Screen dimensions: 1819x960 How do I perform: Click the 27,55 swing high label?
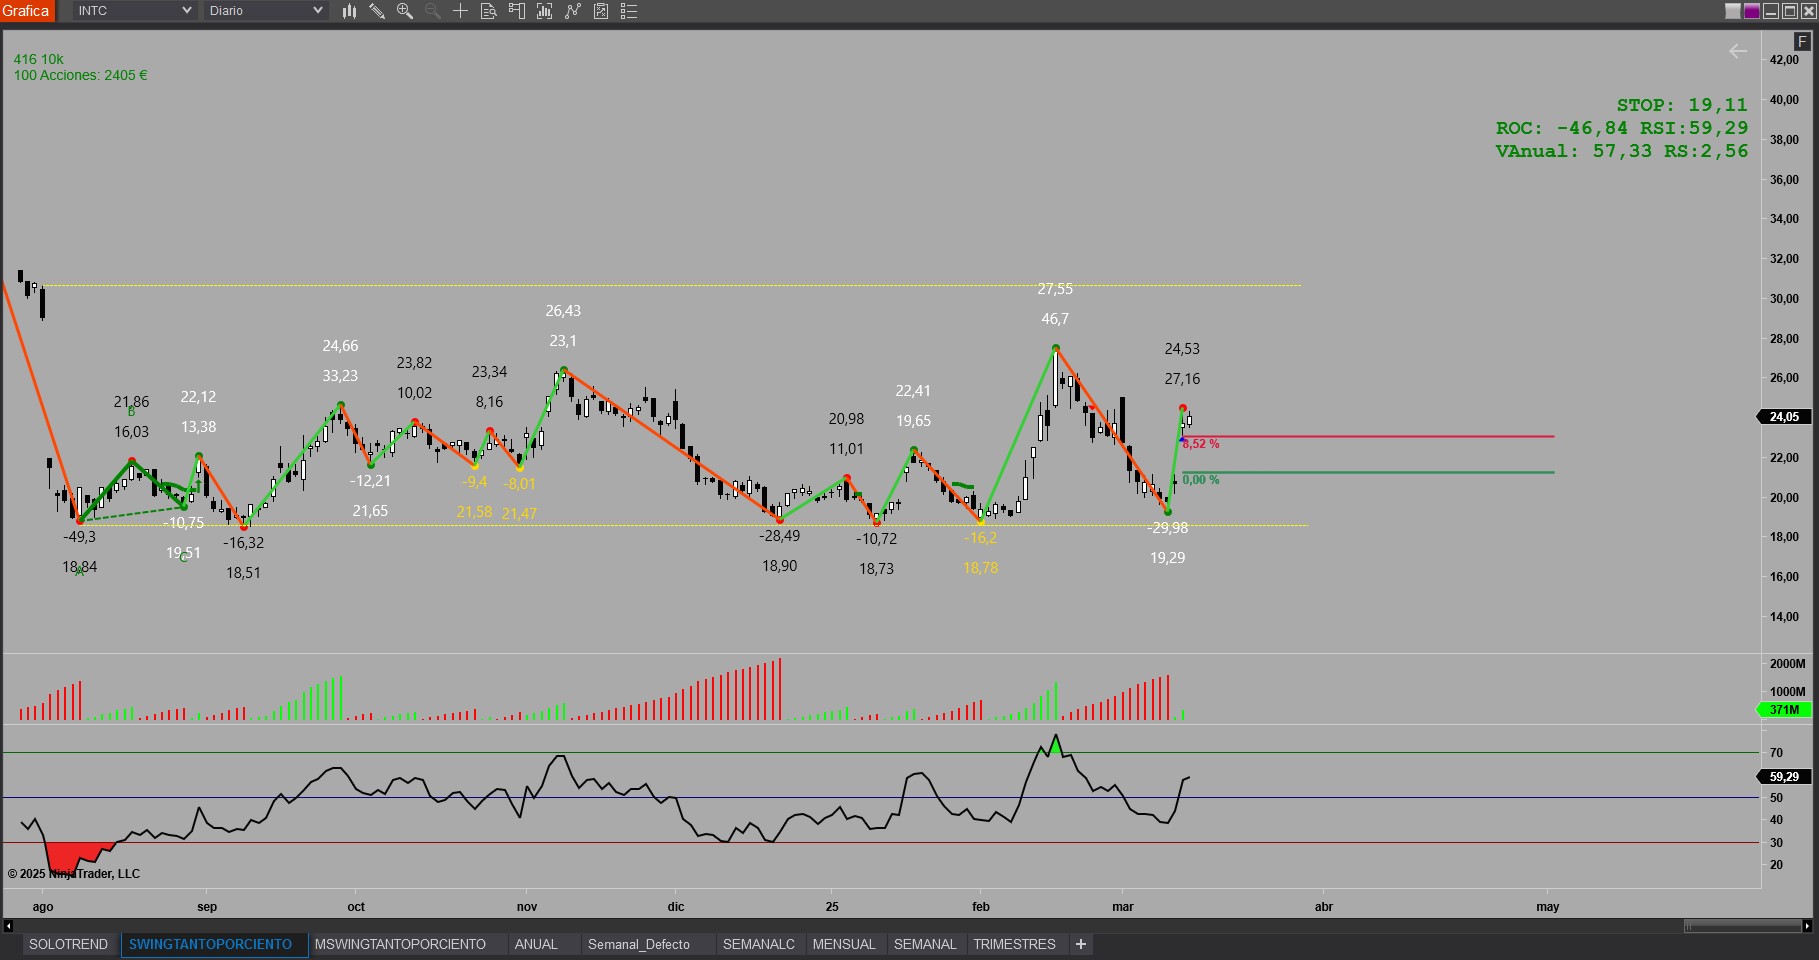pos(1055,289)
